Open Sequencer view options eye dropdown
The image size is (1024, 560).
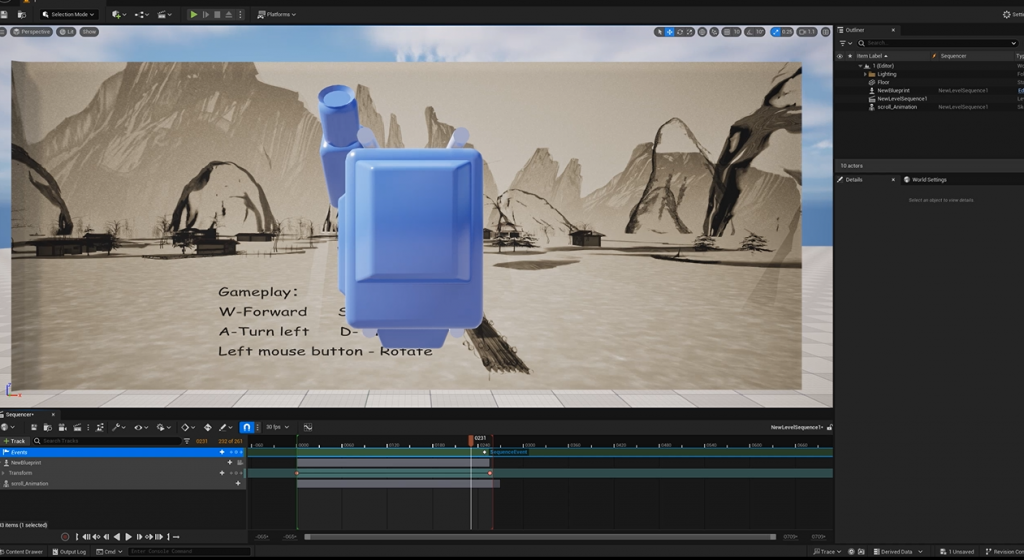pyautogui.click(x=140, y=428)
